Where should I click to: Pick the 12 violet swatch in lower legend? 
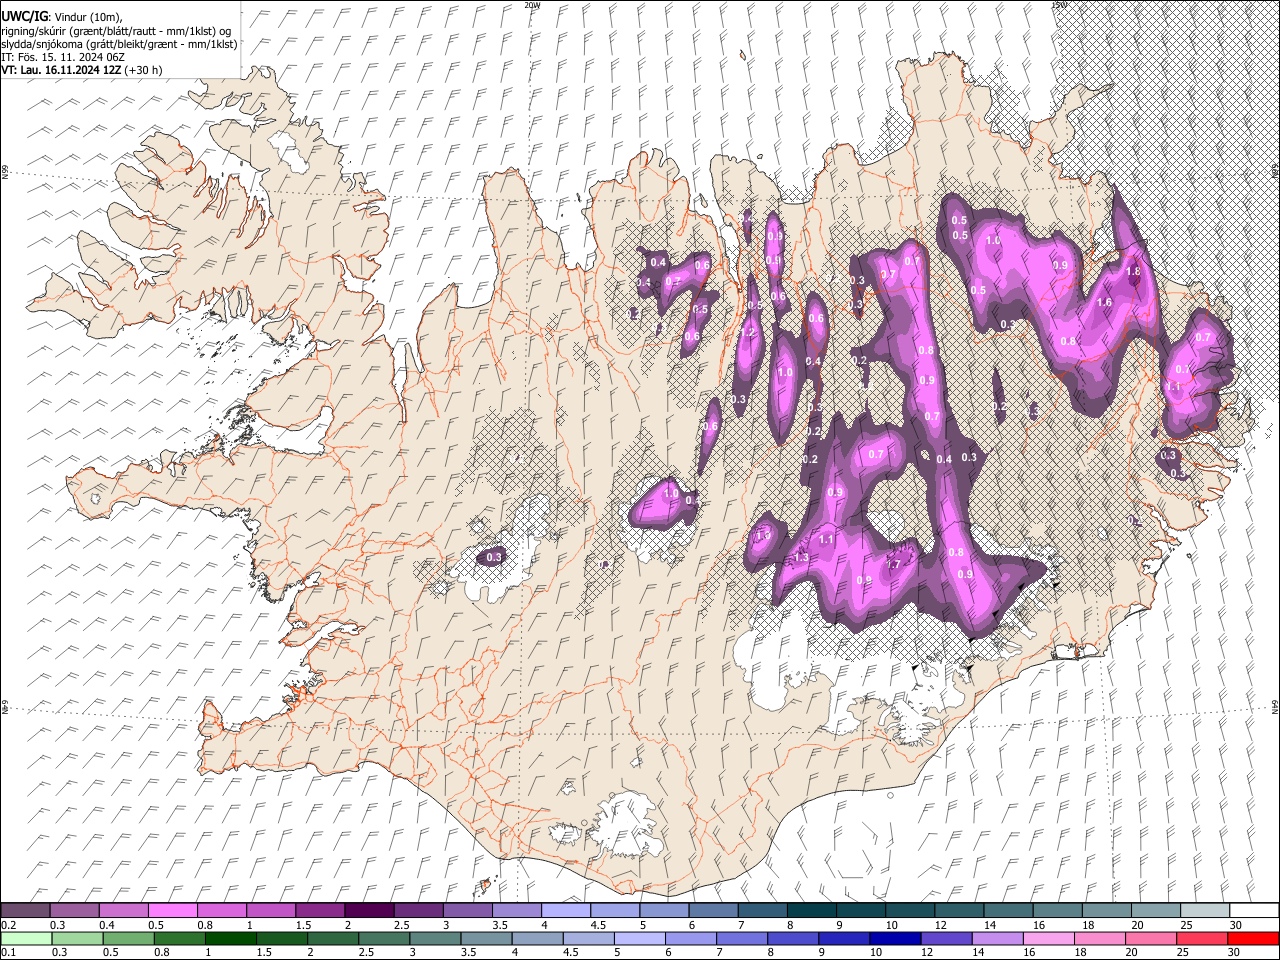click(x=946, y=938)
